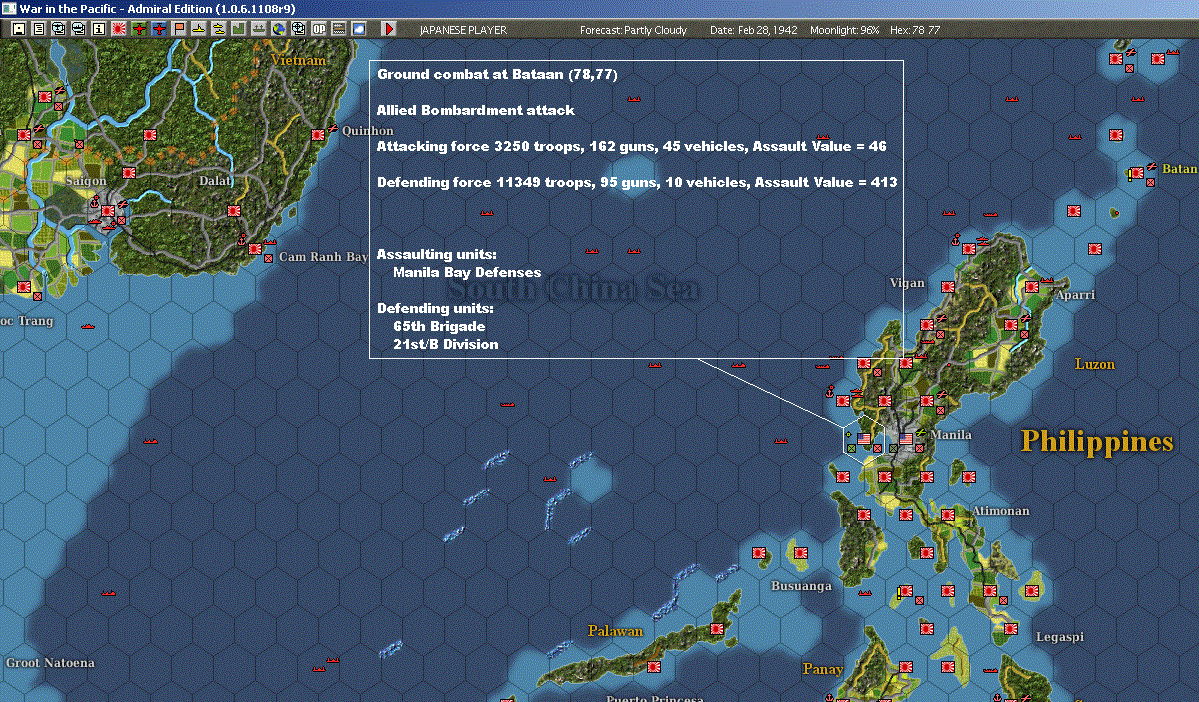Click the green terrain shape toolbar icon
Screen dimensions: 1199x702
point(239,29)
